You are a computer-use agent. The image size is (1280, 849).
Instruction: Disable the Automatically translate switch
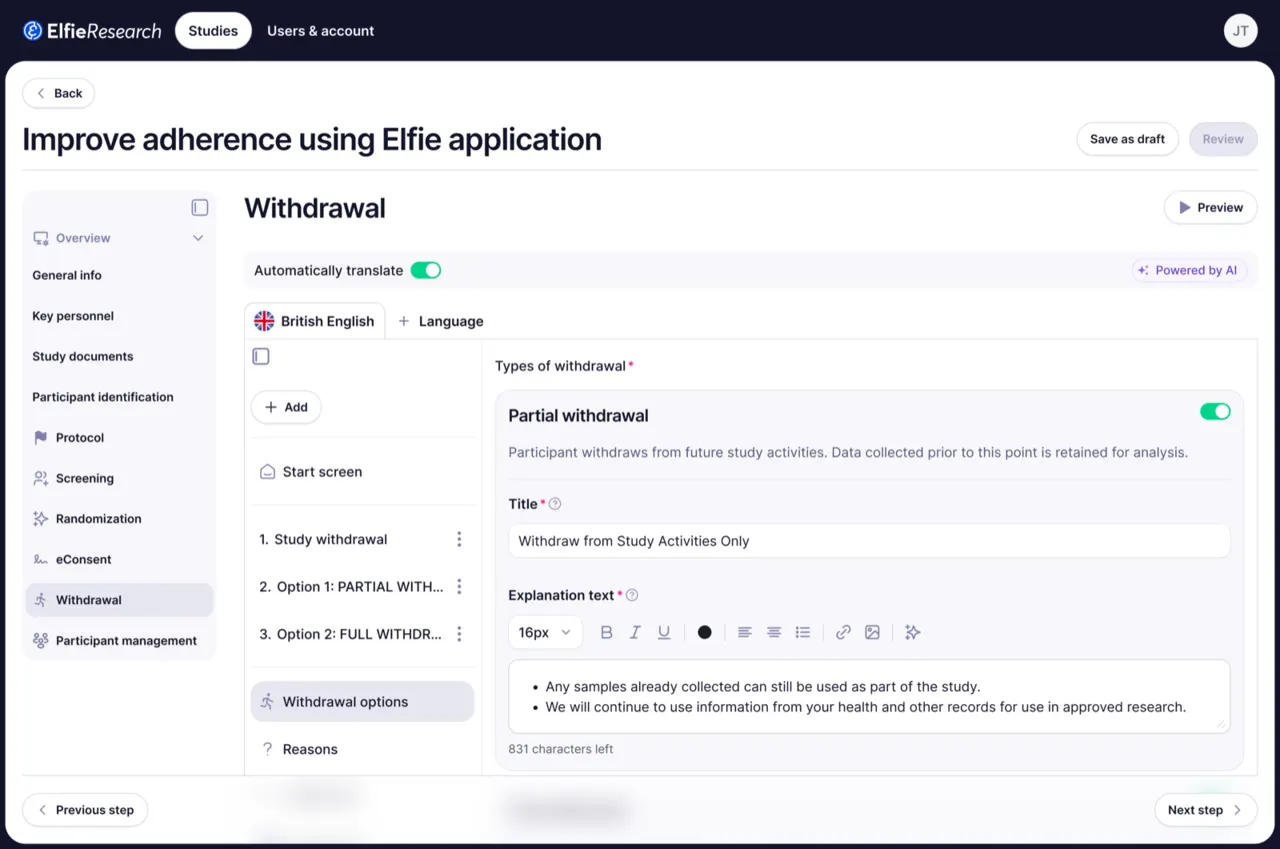(x=426, y=270)
